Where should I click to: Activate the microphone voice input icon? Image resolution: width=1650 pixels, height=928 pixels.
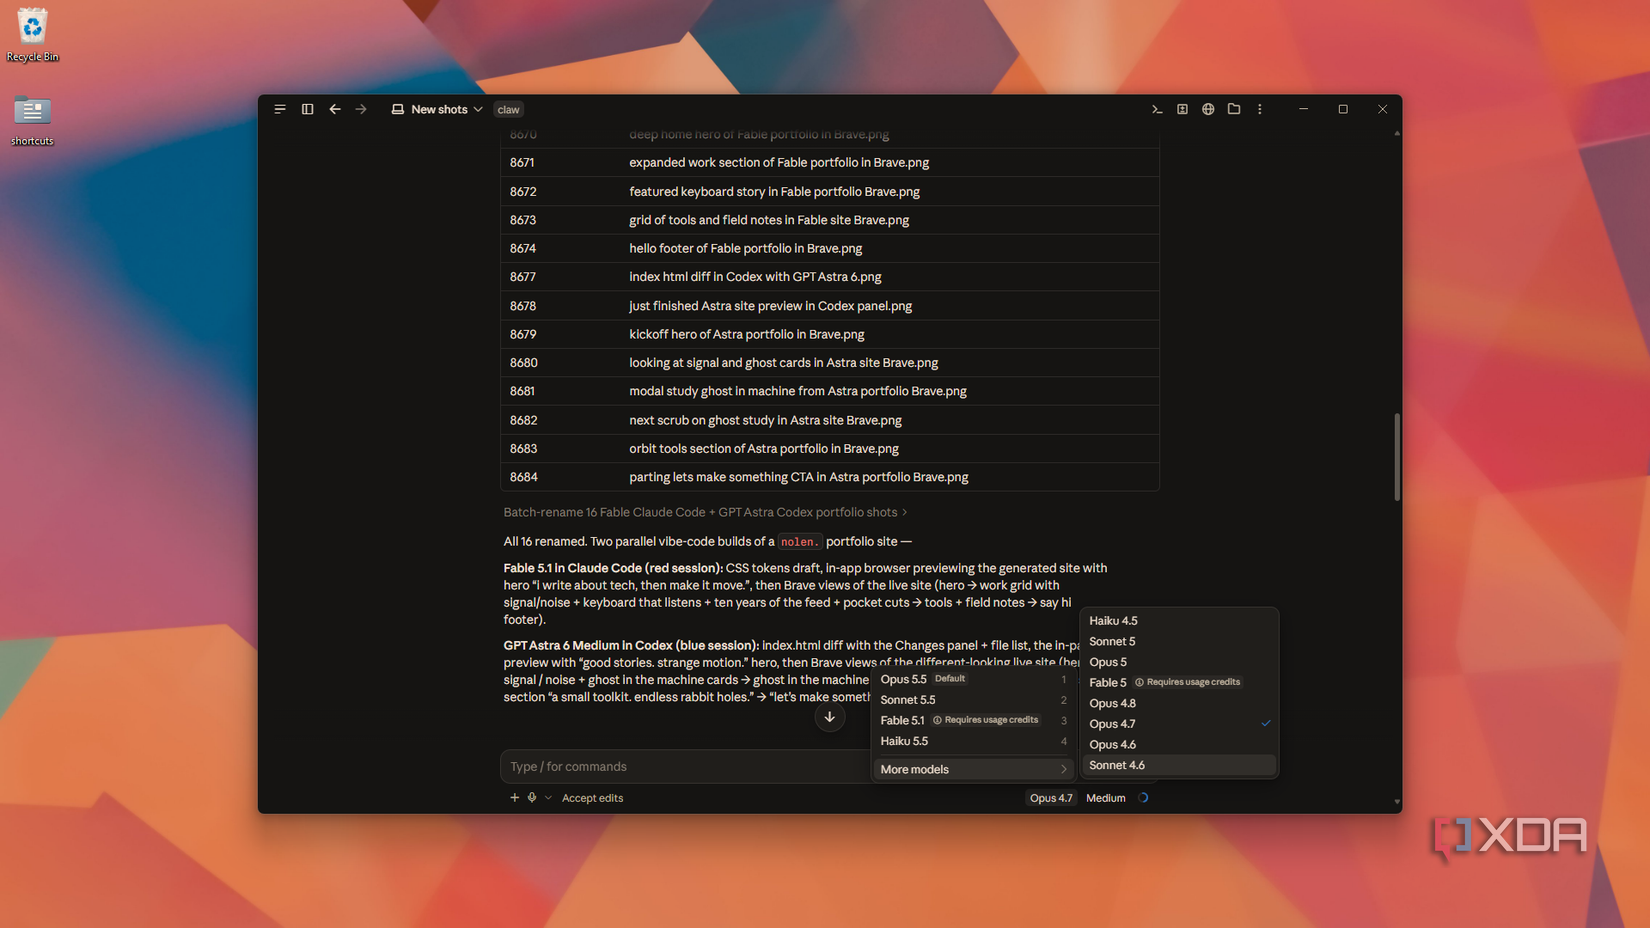[532, 798]
